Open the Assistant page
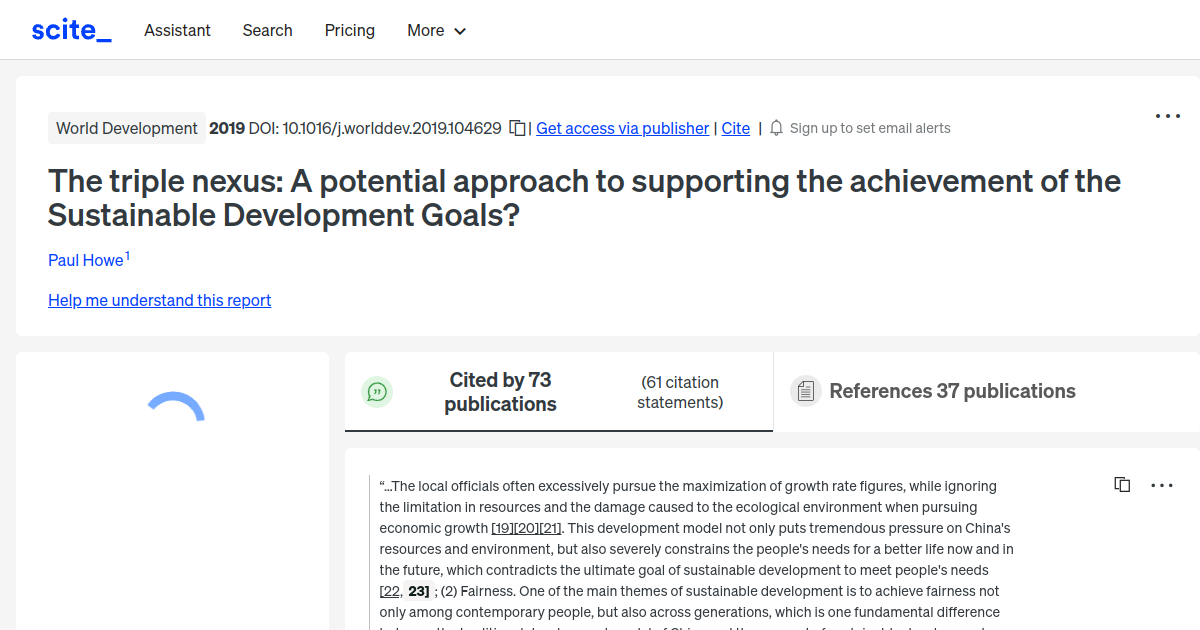Image resolution: width=1200 pixels, height=630 pixels. (177, 30)
